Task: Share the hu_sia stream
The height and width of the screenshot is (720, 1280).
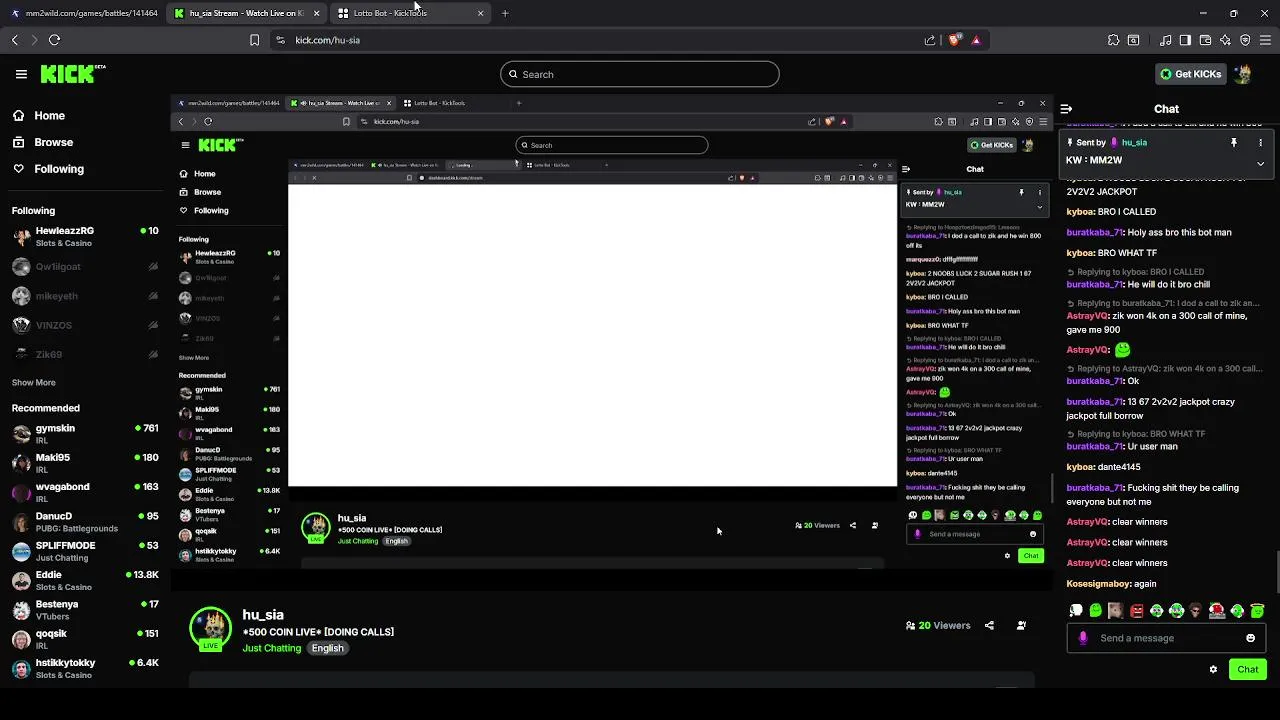Action: pos(989,625)
